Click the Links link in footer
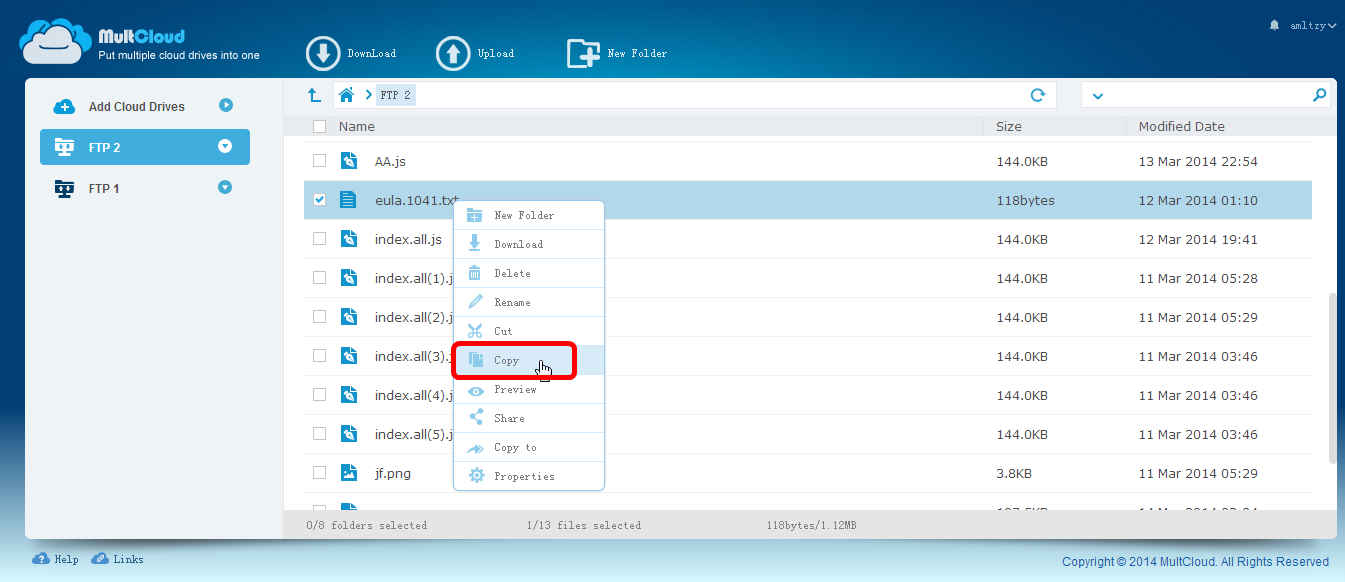 click(x=128, y=560)
